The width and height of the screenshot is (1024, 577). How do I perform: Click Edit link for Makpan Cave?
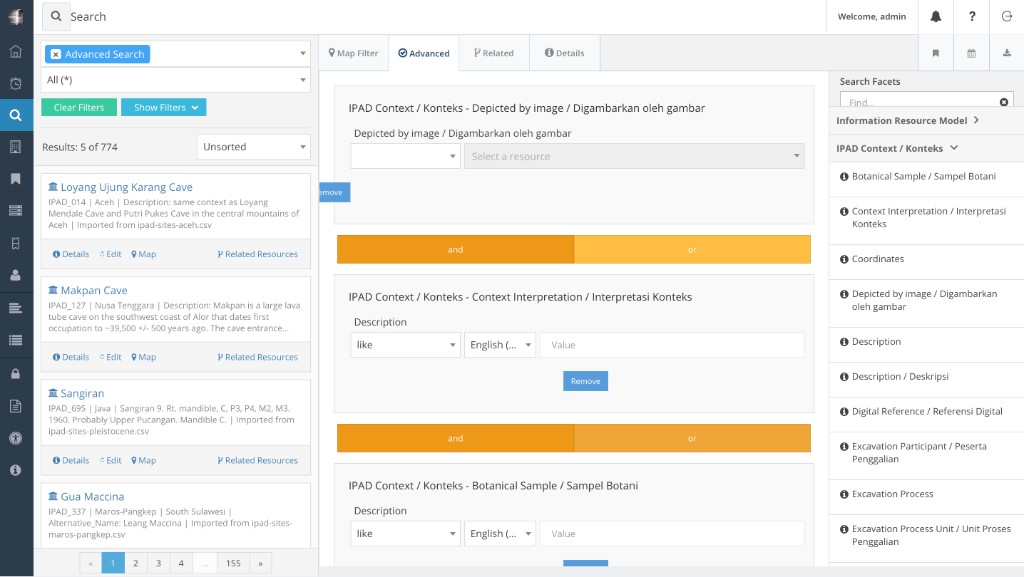[110, 357]
